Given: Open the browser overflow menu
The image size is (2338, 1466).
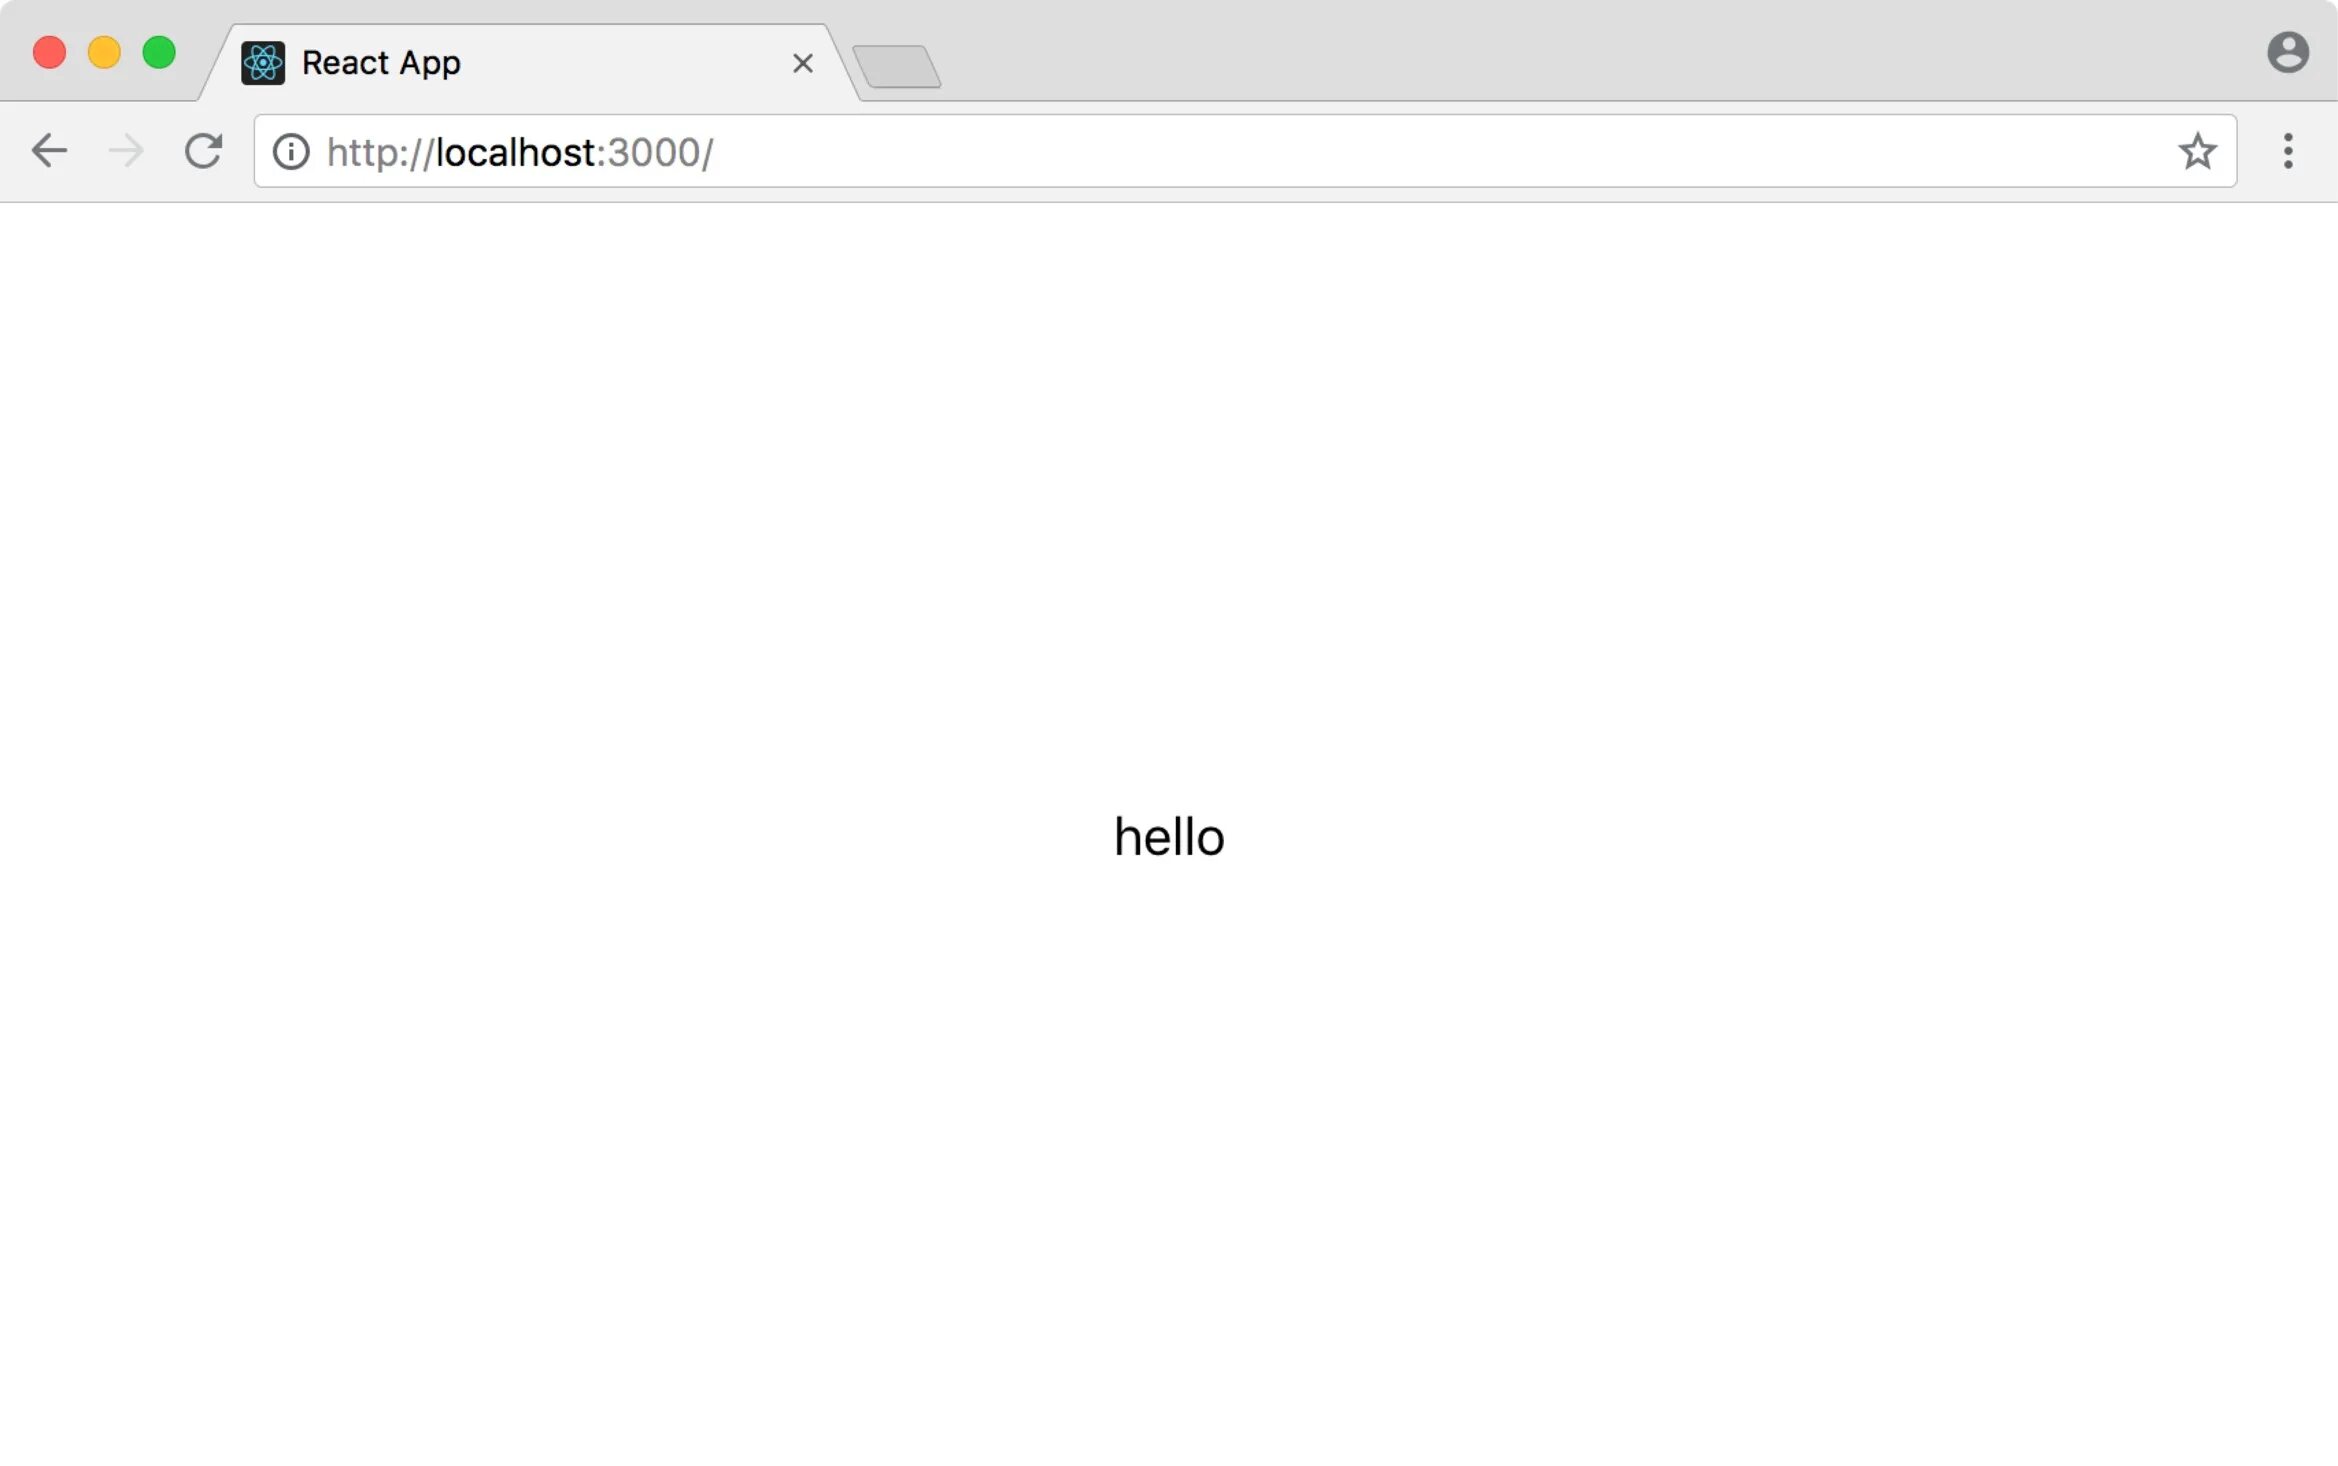Looking at the screenshot, I should coord(2291,150).
